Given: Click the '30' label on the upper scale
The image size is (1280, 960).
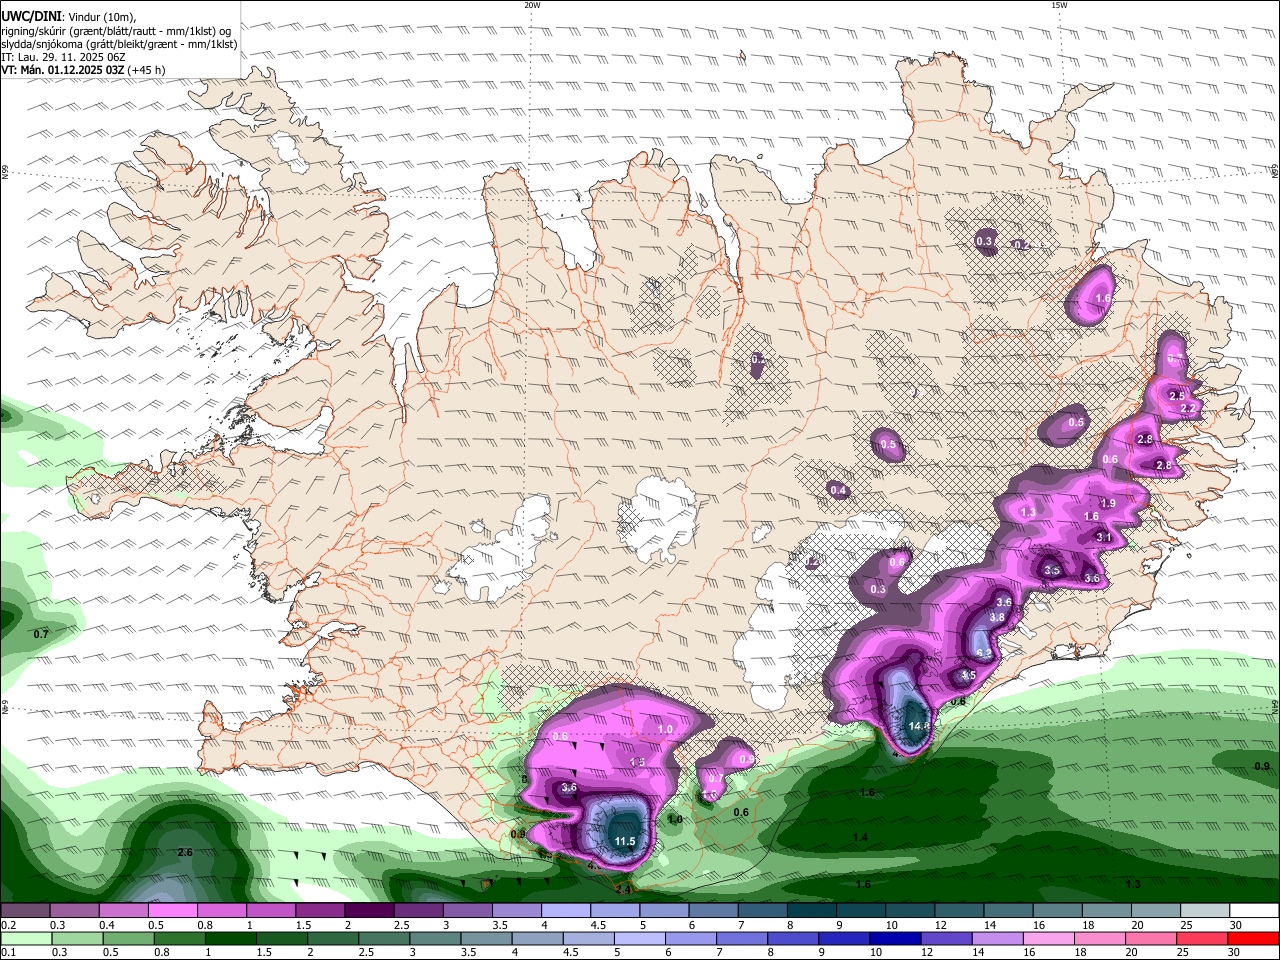Looking at the screenshot, I should click(1235, 925).
